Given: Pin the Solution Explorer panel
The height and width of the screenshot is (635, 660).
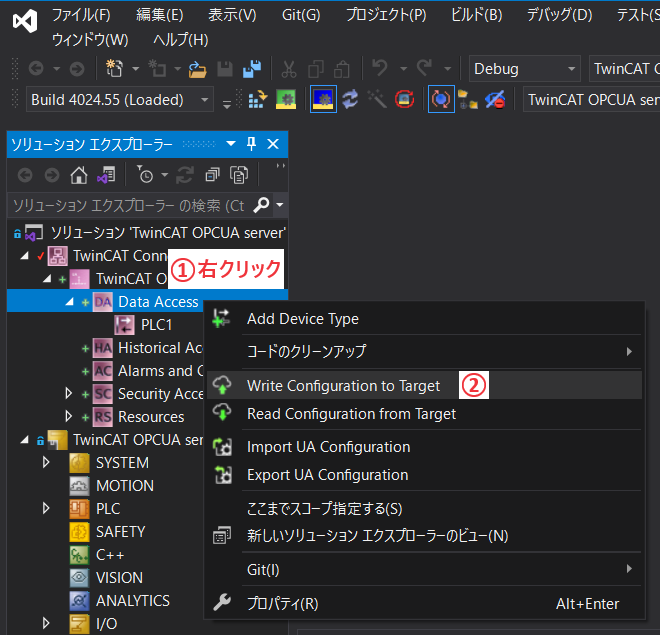Looking at the screenshot, I should click(251, 144).
